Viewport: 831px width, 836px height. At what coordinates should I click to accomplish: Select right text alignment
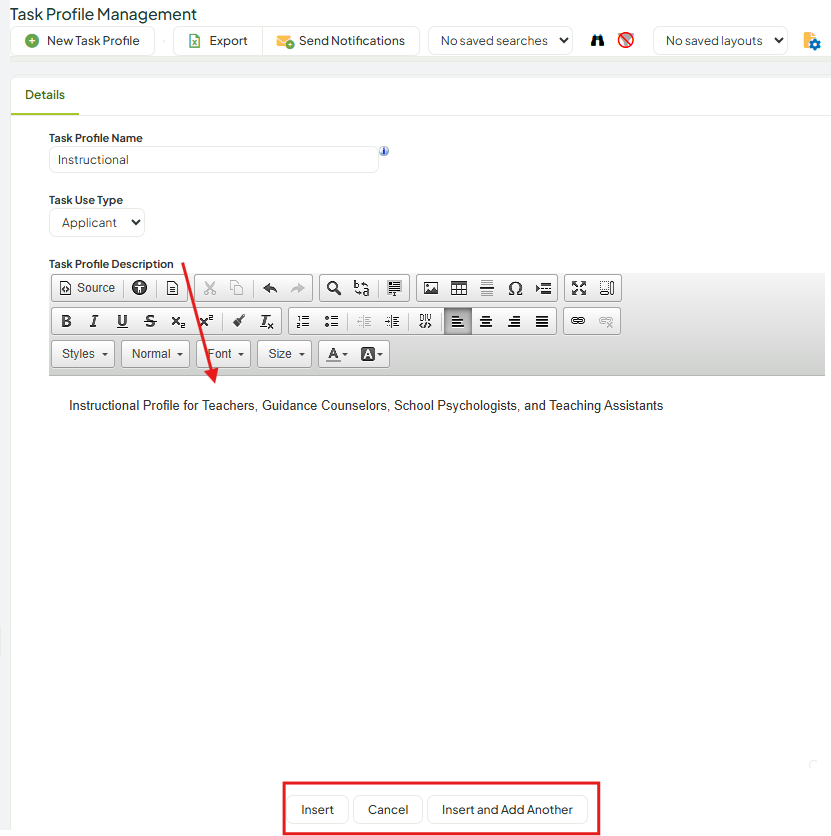(x=514, y=321)
